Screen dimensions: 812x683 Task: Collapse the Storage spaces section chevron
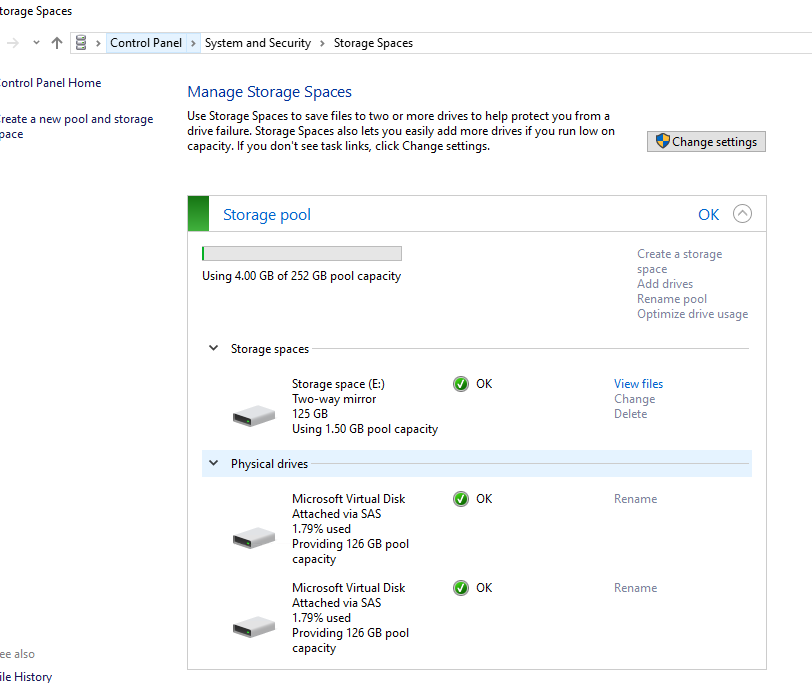pos(213,348)
